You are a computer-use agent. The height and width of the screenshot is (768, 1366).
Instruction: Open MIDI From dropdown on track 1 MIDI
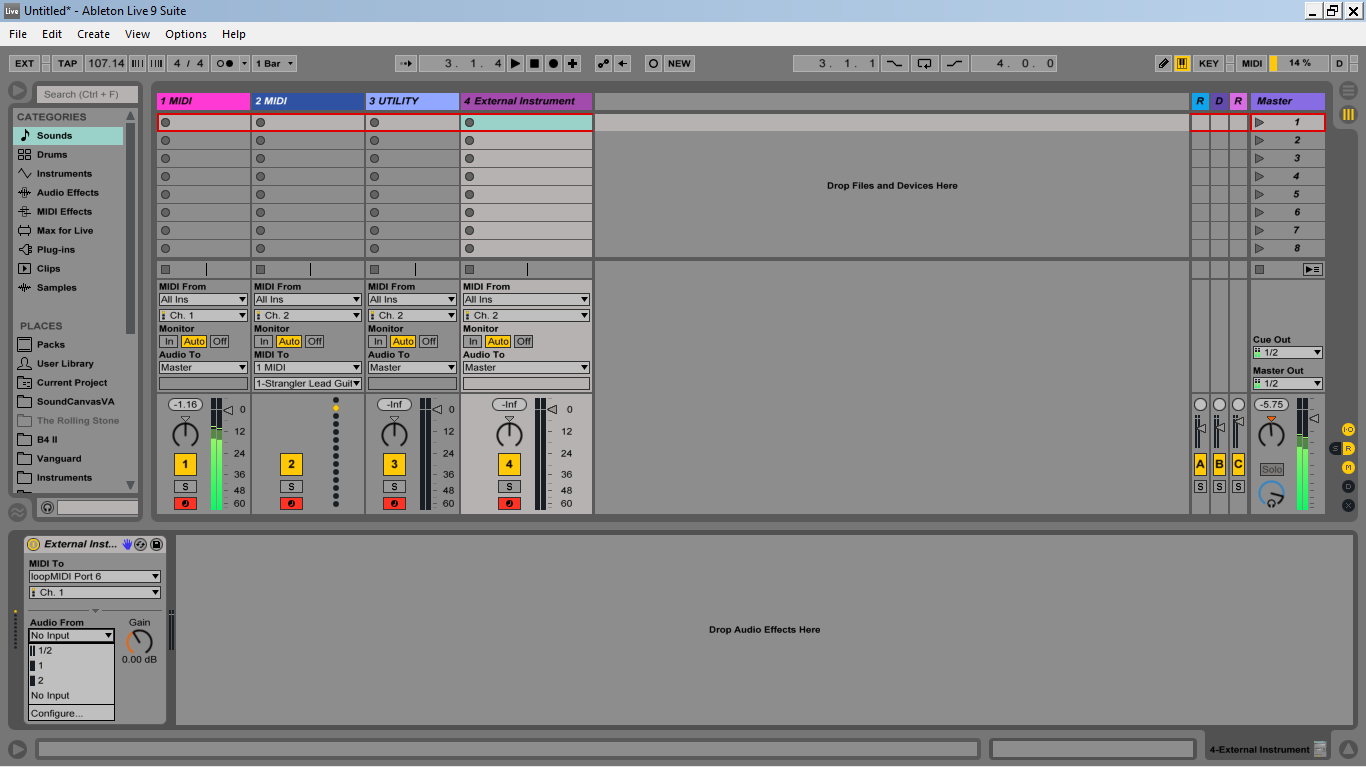[x=203, y=299]
